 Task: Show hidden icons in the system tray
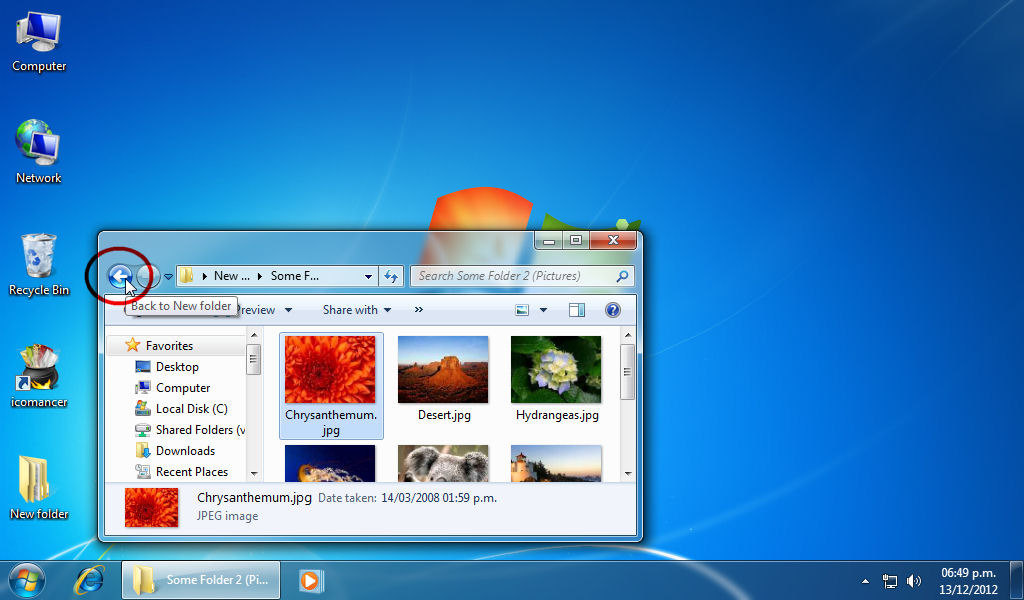(x=865, y=580)
